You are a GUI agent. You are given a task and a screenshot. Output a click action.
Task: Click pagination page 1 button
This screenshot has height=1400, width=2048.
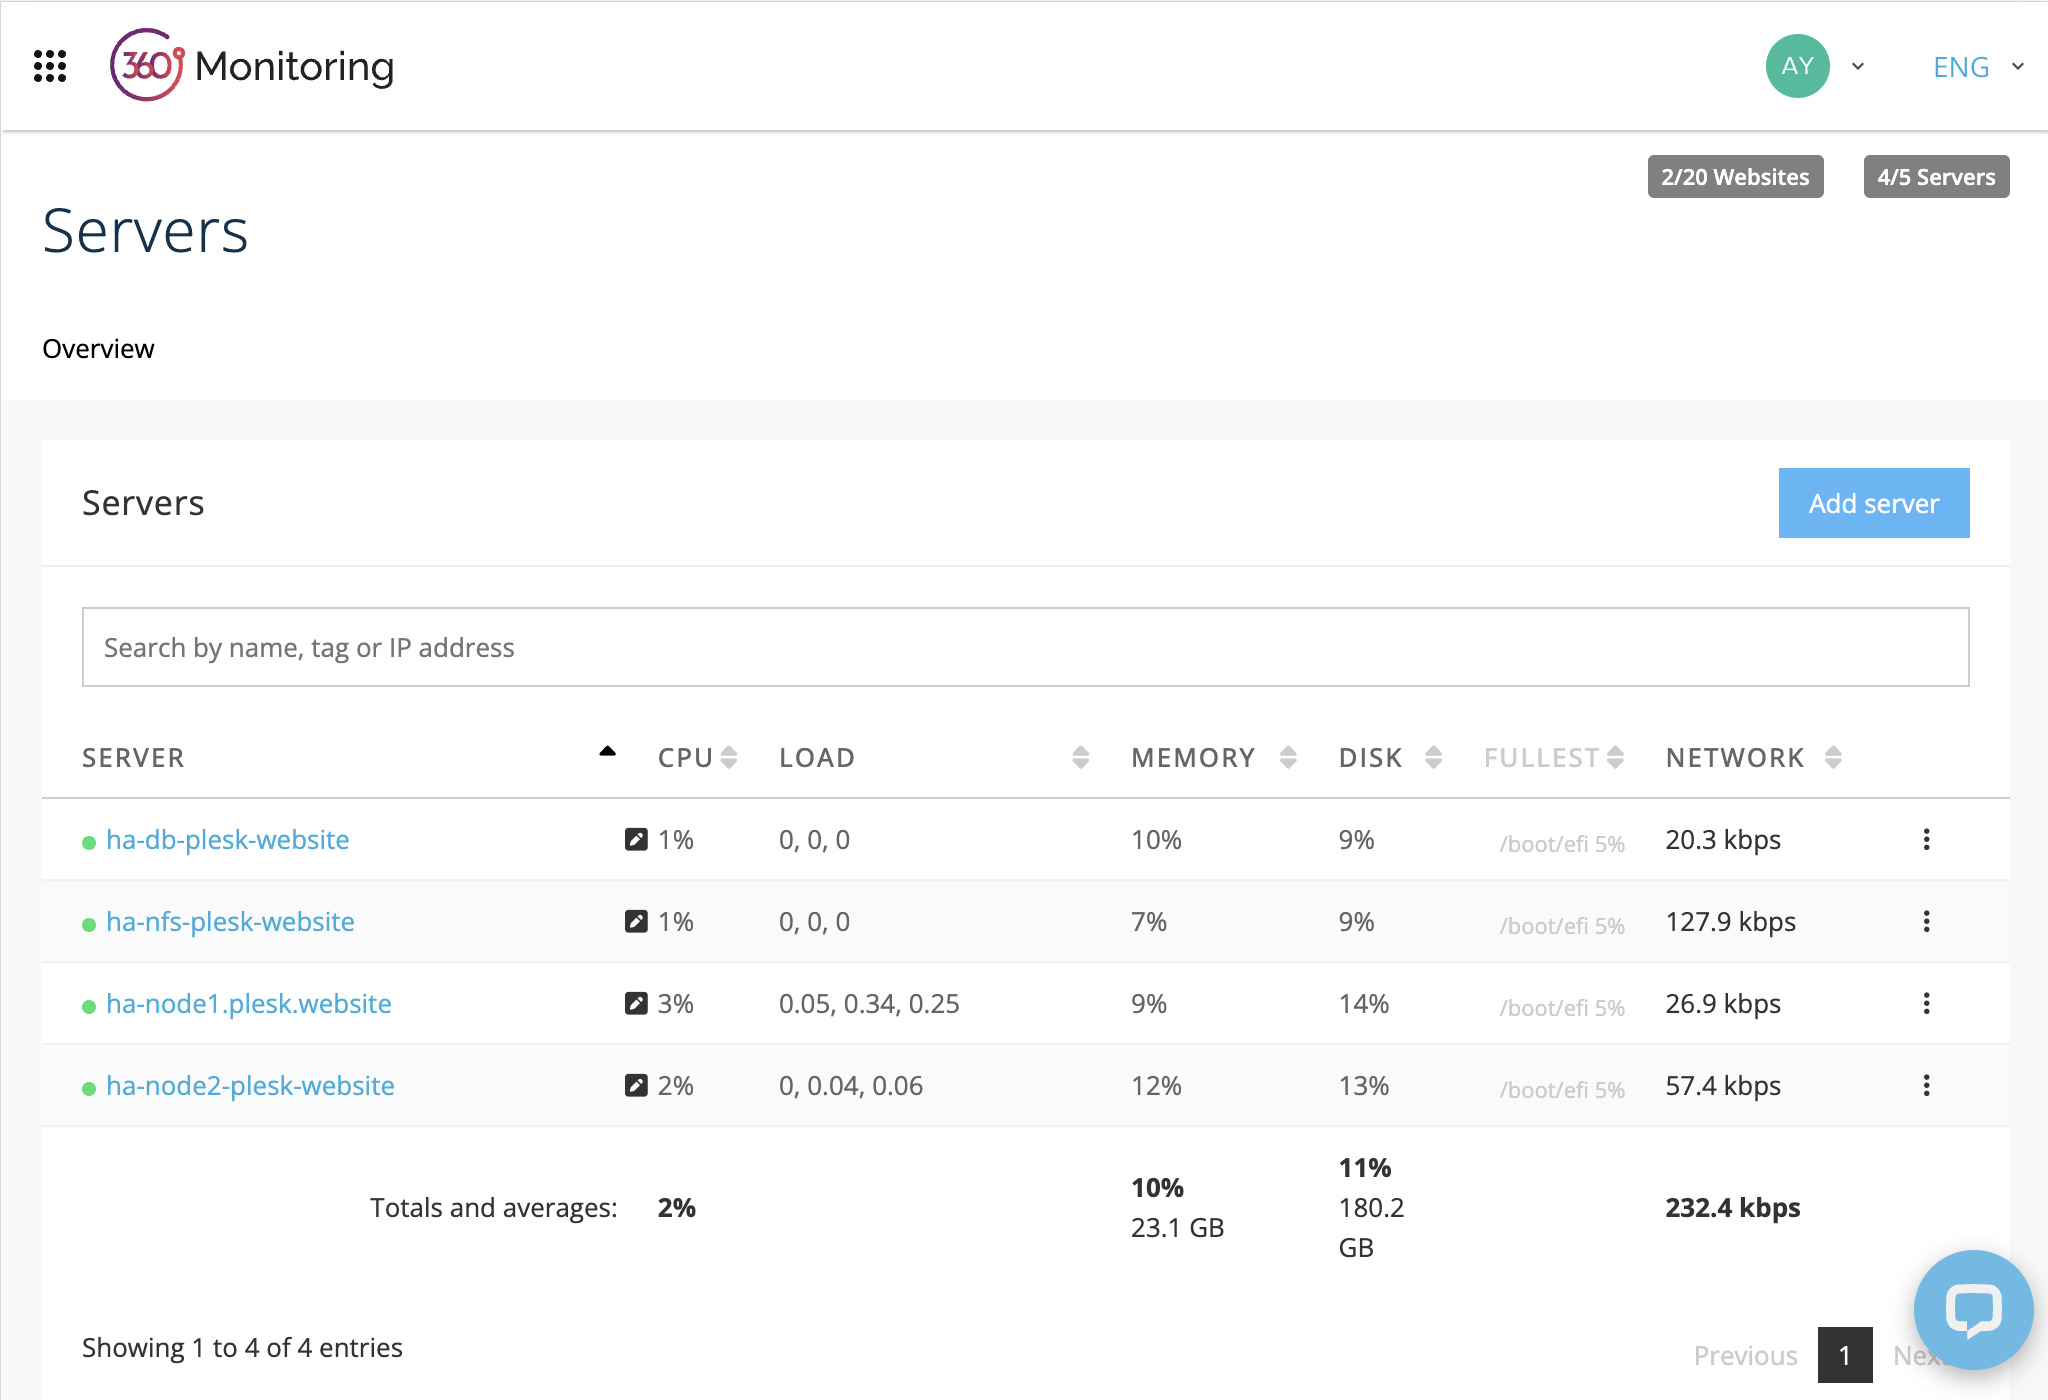click(x=1845, y=1355)
